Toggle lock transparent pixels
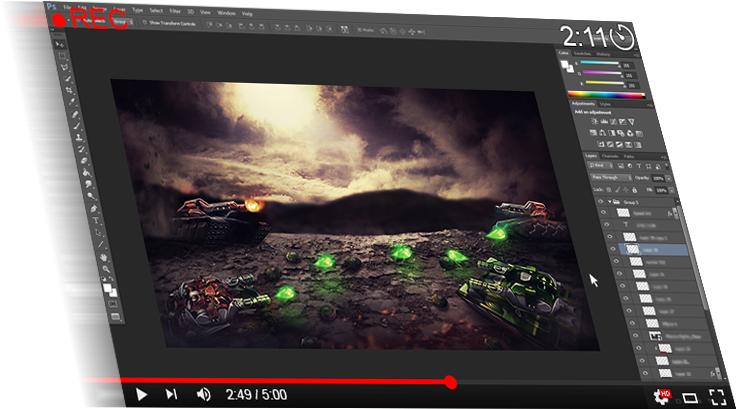736x409 pixels. pos(609,190)
